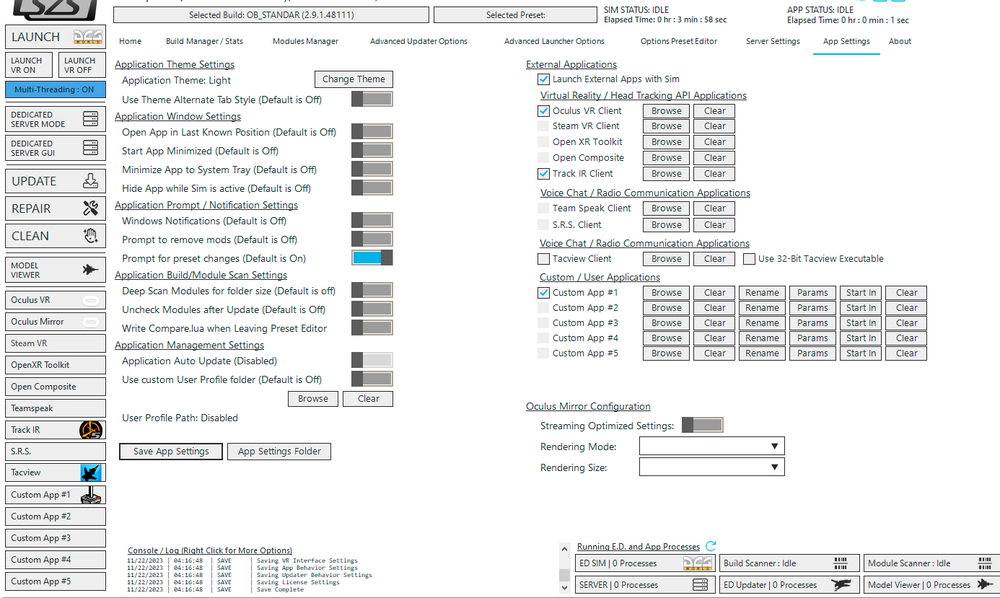Image resolution: width=1000 pixels, height=598 pixels.
Task: Open the Modules Manager tab
Action: pos(305,41)
